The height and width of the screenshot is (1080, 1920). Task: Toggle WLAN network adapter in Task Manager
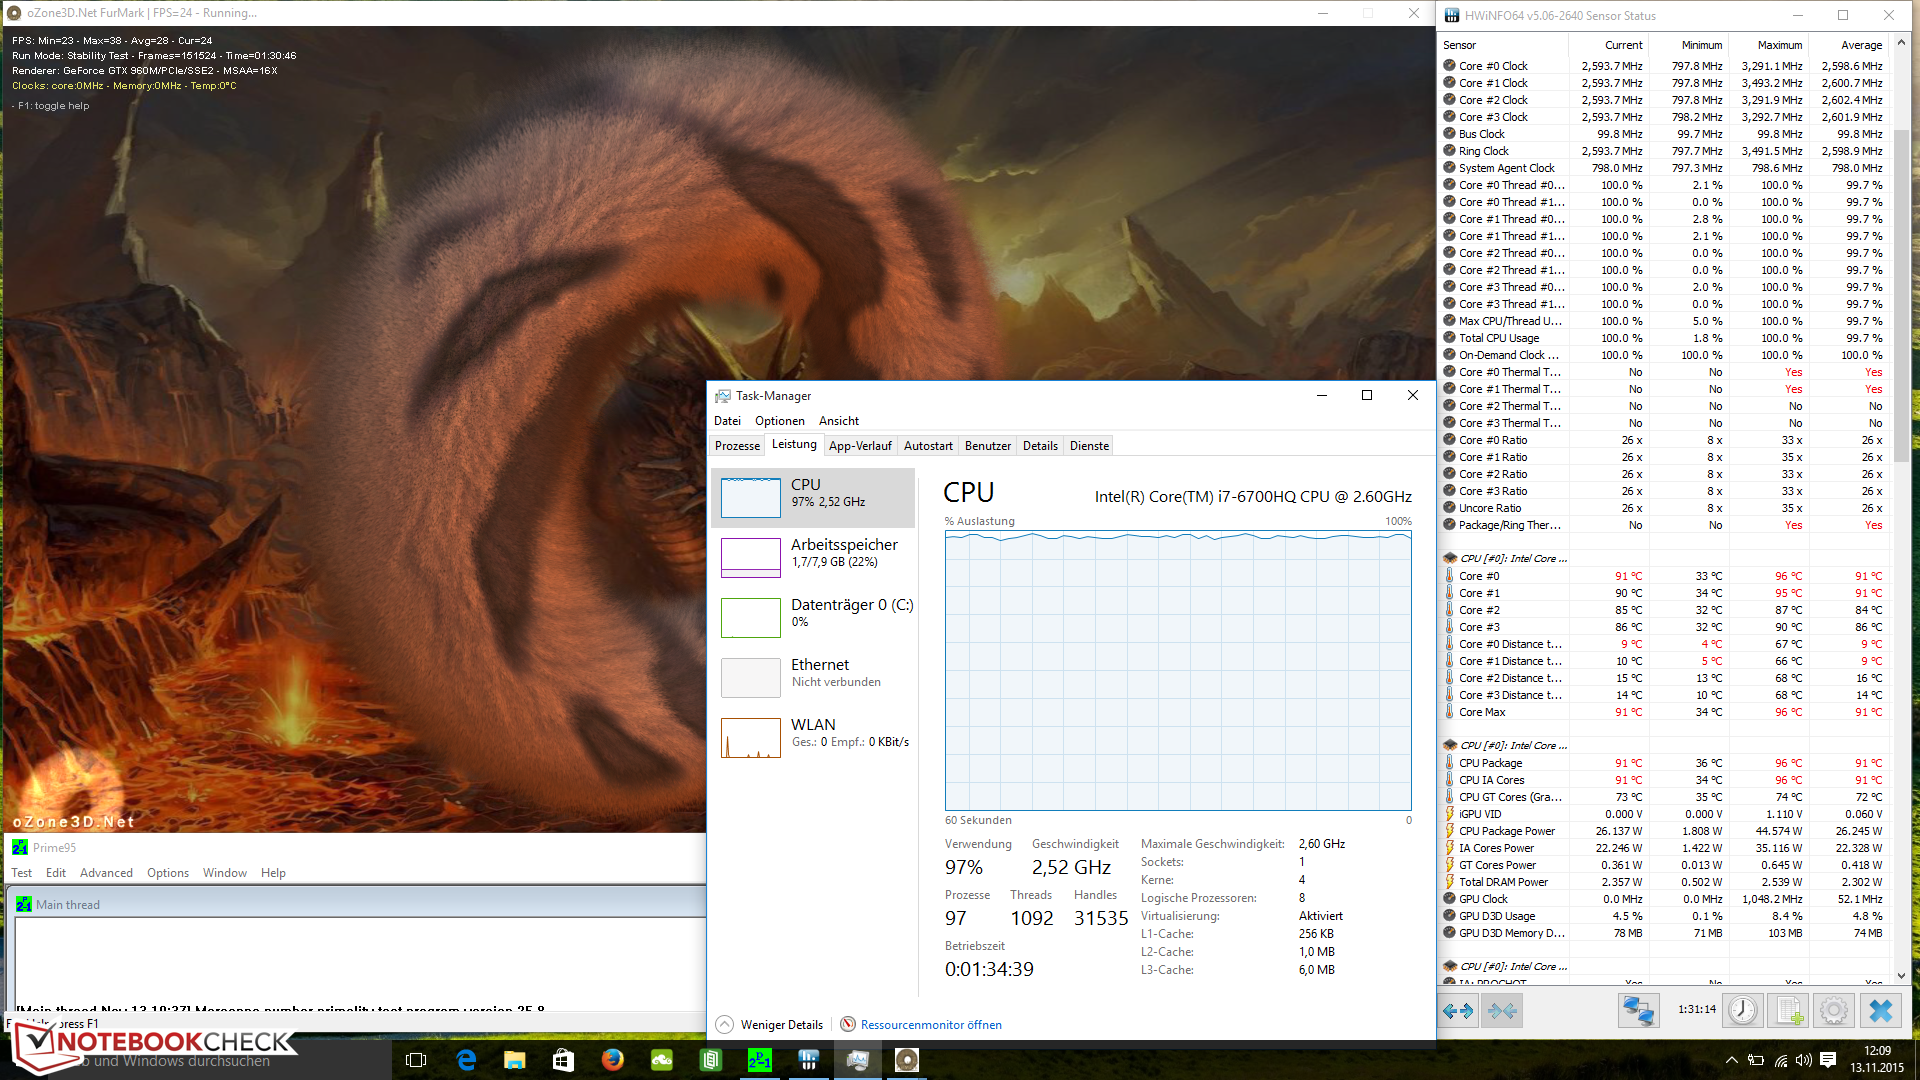(x=814, y=736)
